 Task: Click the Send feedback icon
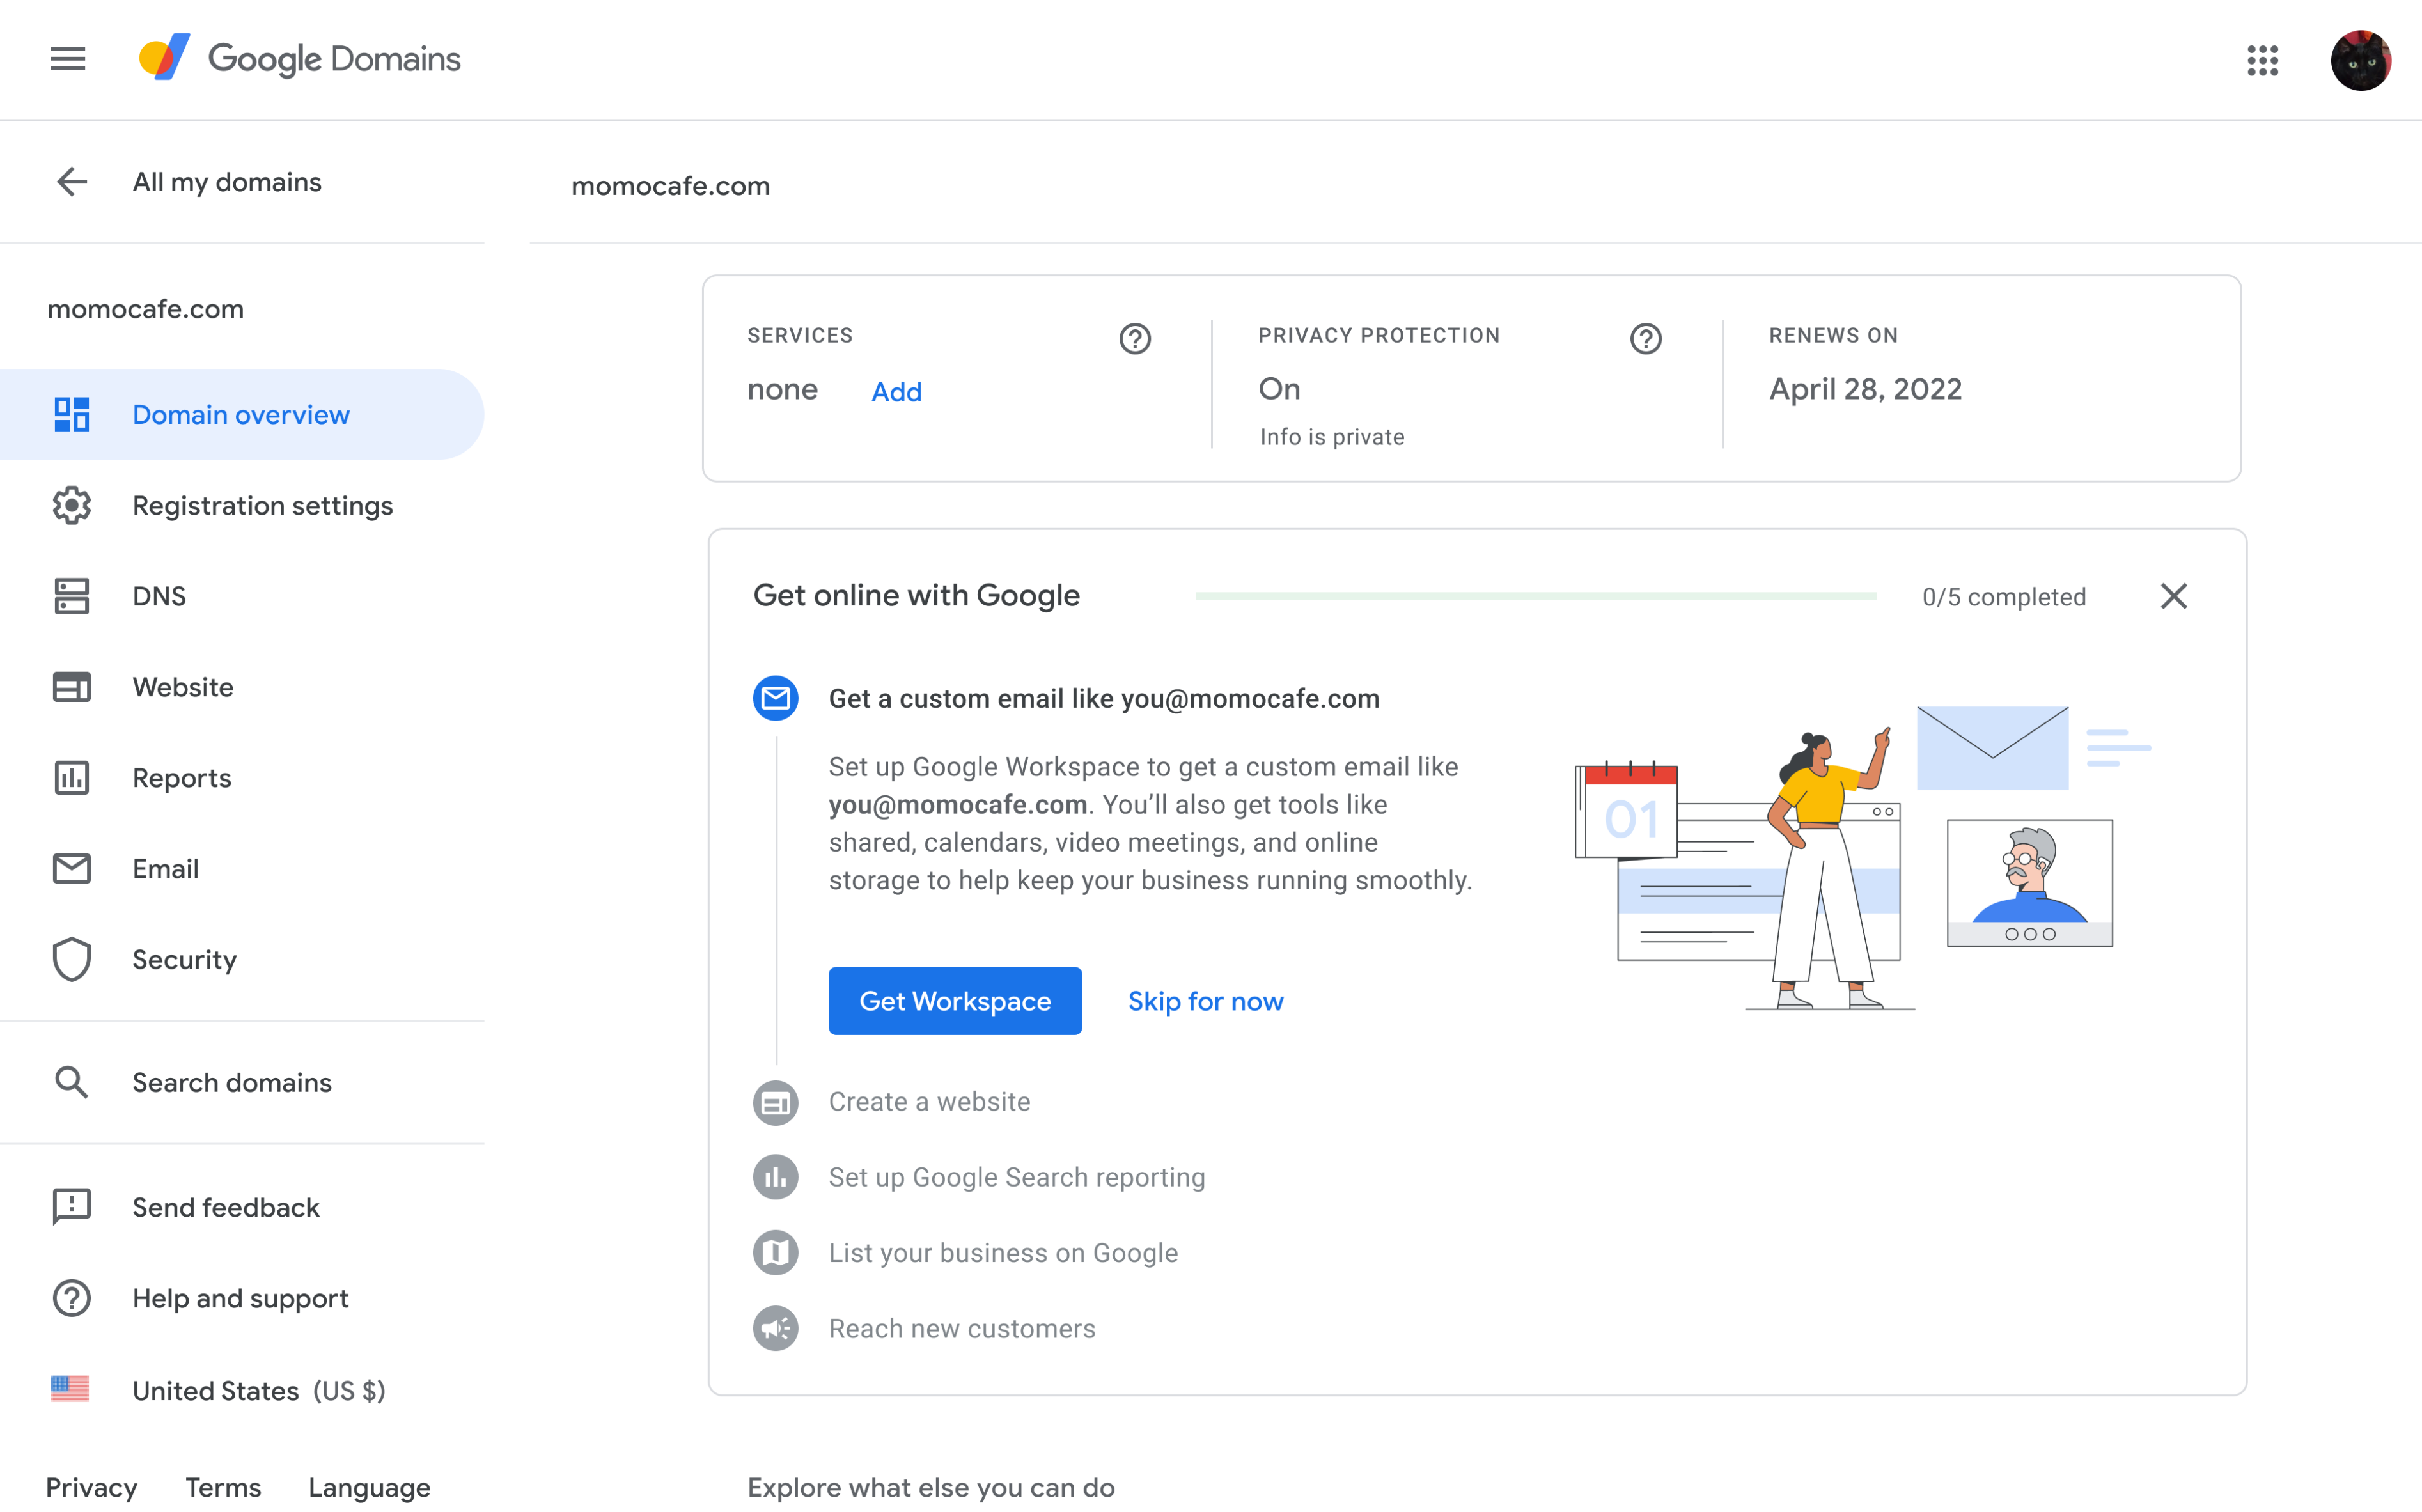[72, 1207]
